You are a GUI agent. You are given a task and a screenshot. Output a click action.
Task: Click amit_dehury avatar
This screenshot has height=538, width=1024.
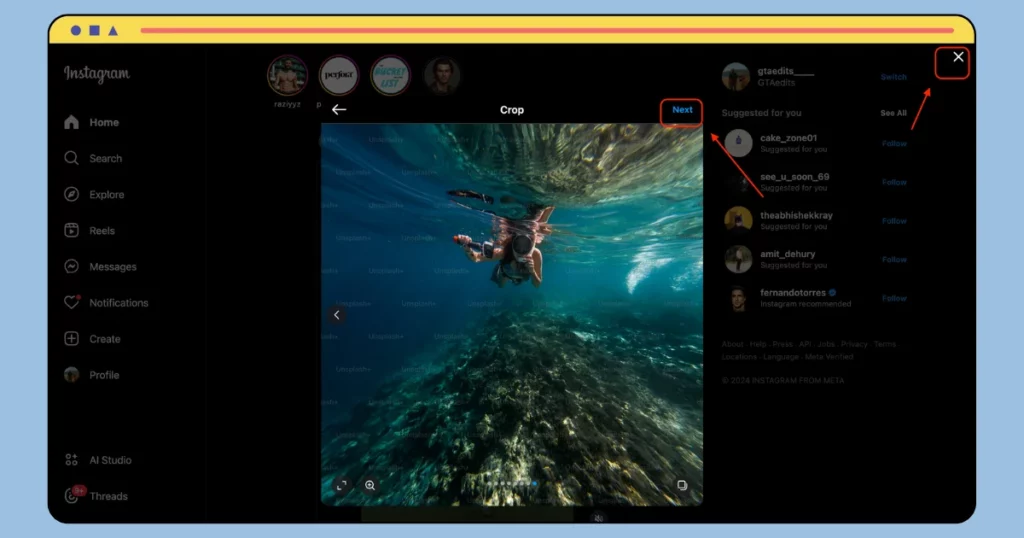(x=739, y=259)
